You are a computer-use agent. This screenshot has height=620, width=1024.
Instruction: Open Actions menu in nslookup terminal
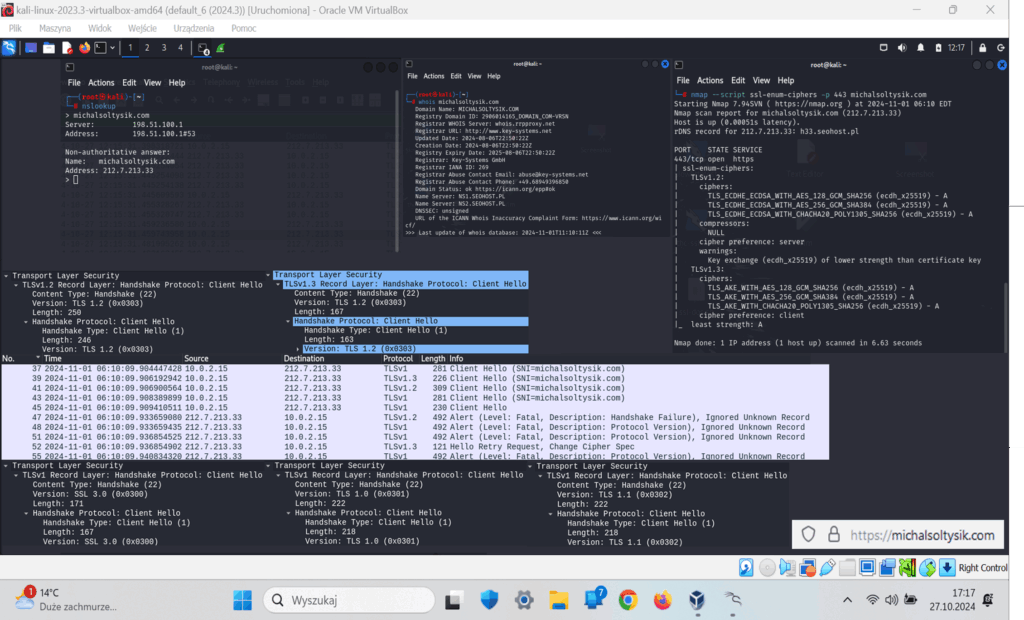(x=101, y=83)
